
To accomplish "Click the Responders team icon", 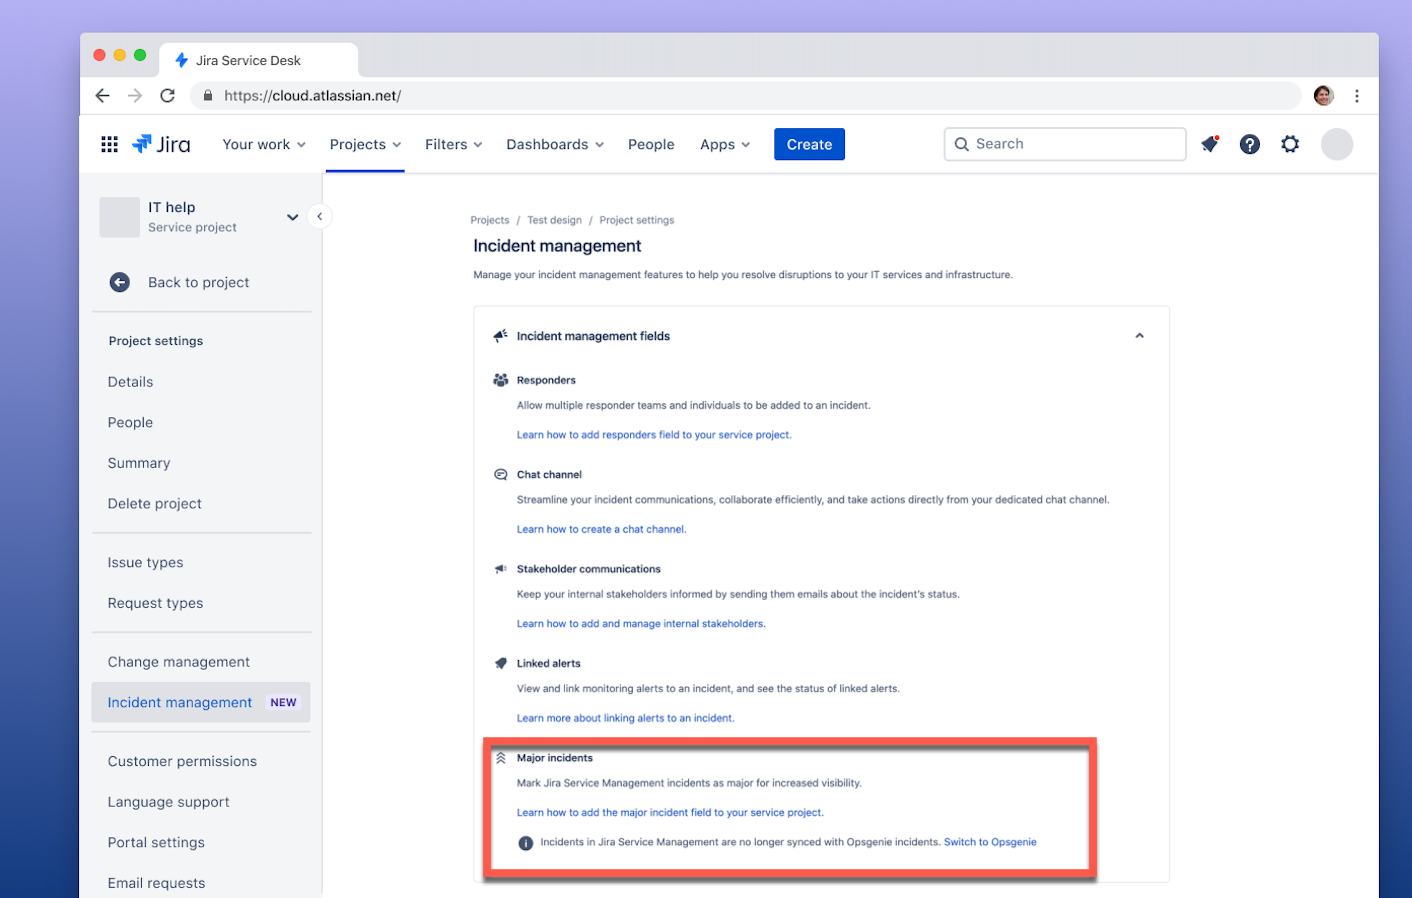I will pyautogui.click(x=501, y=380).
